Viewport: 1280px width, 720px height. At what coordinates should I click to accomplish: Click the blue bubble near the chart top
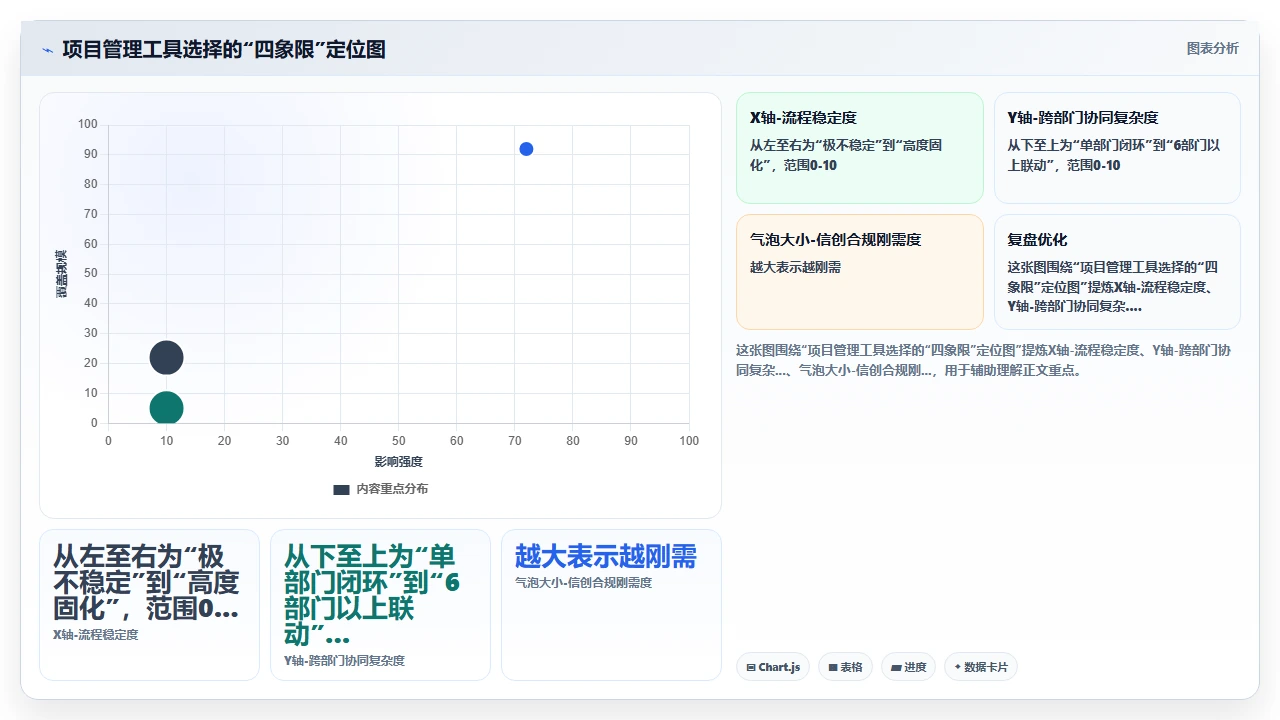pyautogui.click(x=526, y=149)
